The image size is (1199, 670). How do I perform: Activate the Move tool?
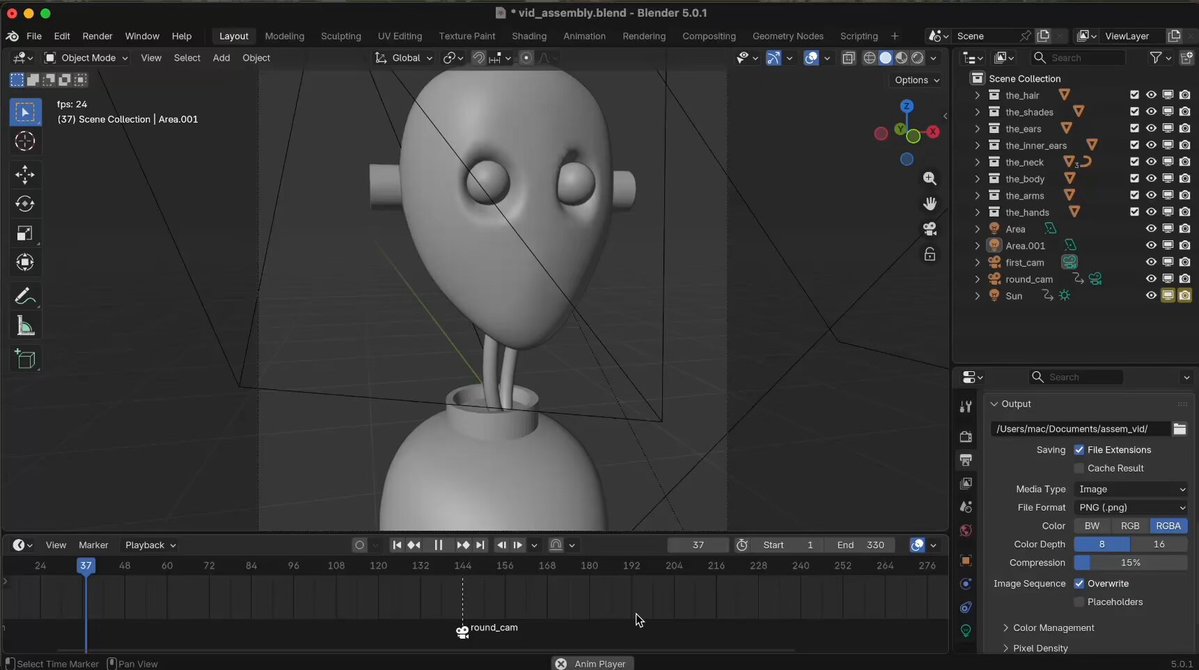click(24, 174)
